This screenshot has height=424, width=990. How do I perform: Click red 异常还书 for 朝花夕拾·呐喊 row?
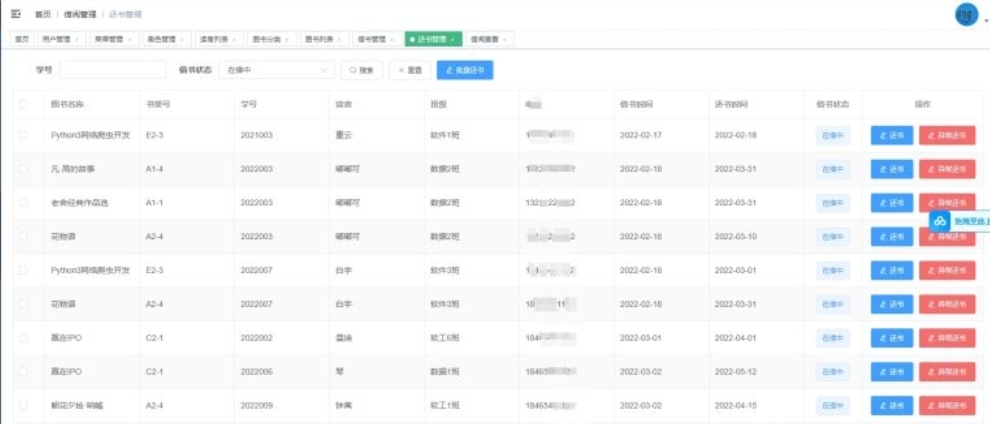[946, 405]
